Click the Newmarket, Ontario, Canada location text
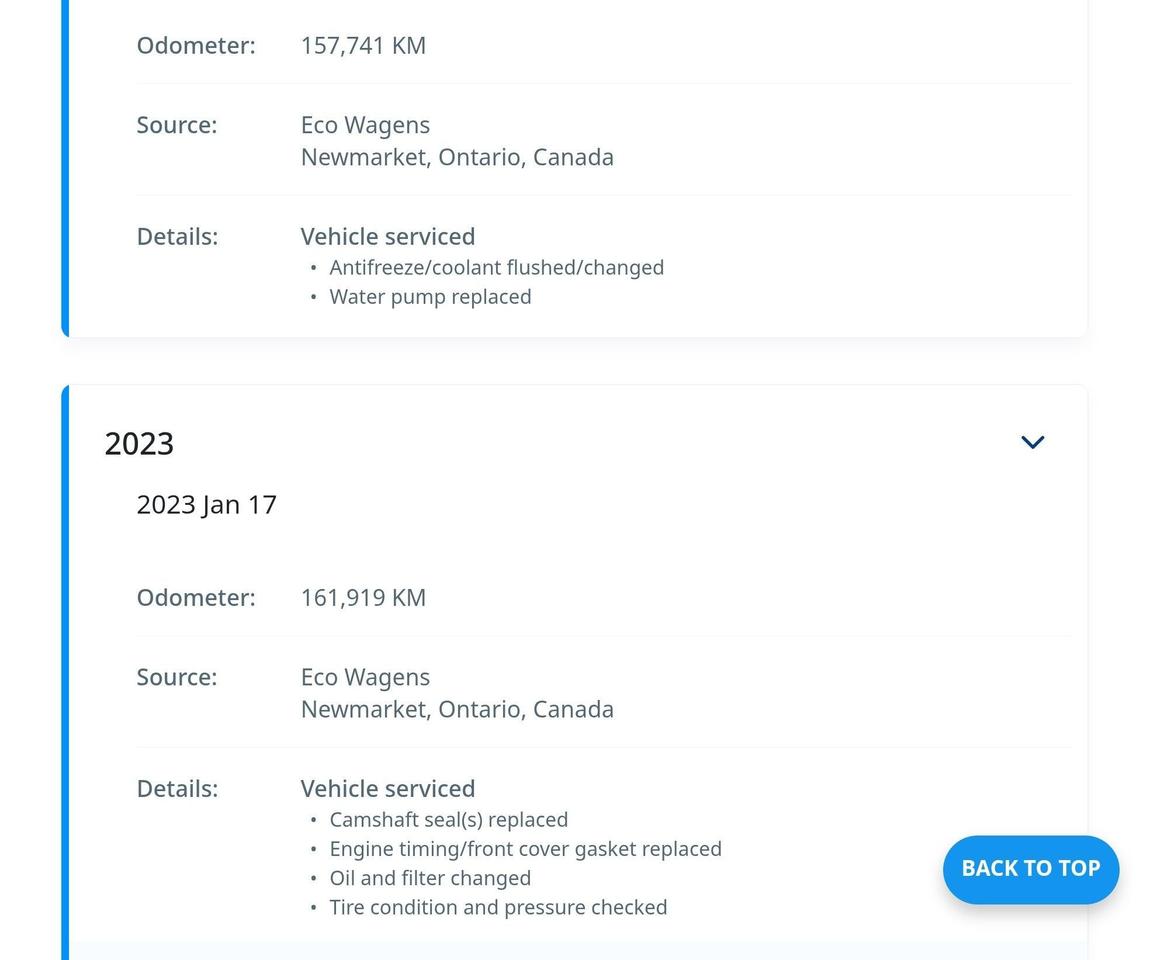 tap(457, 709)
